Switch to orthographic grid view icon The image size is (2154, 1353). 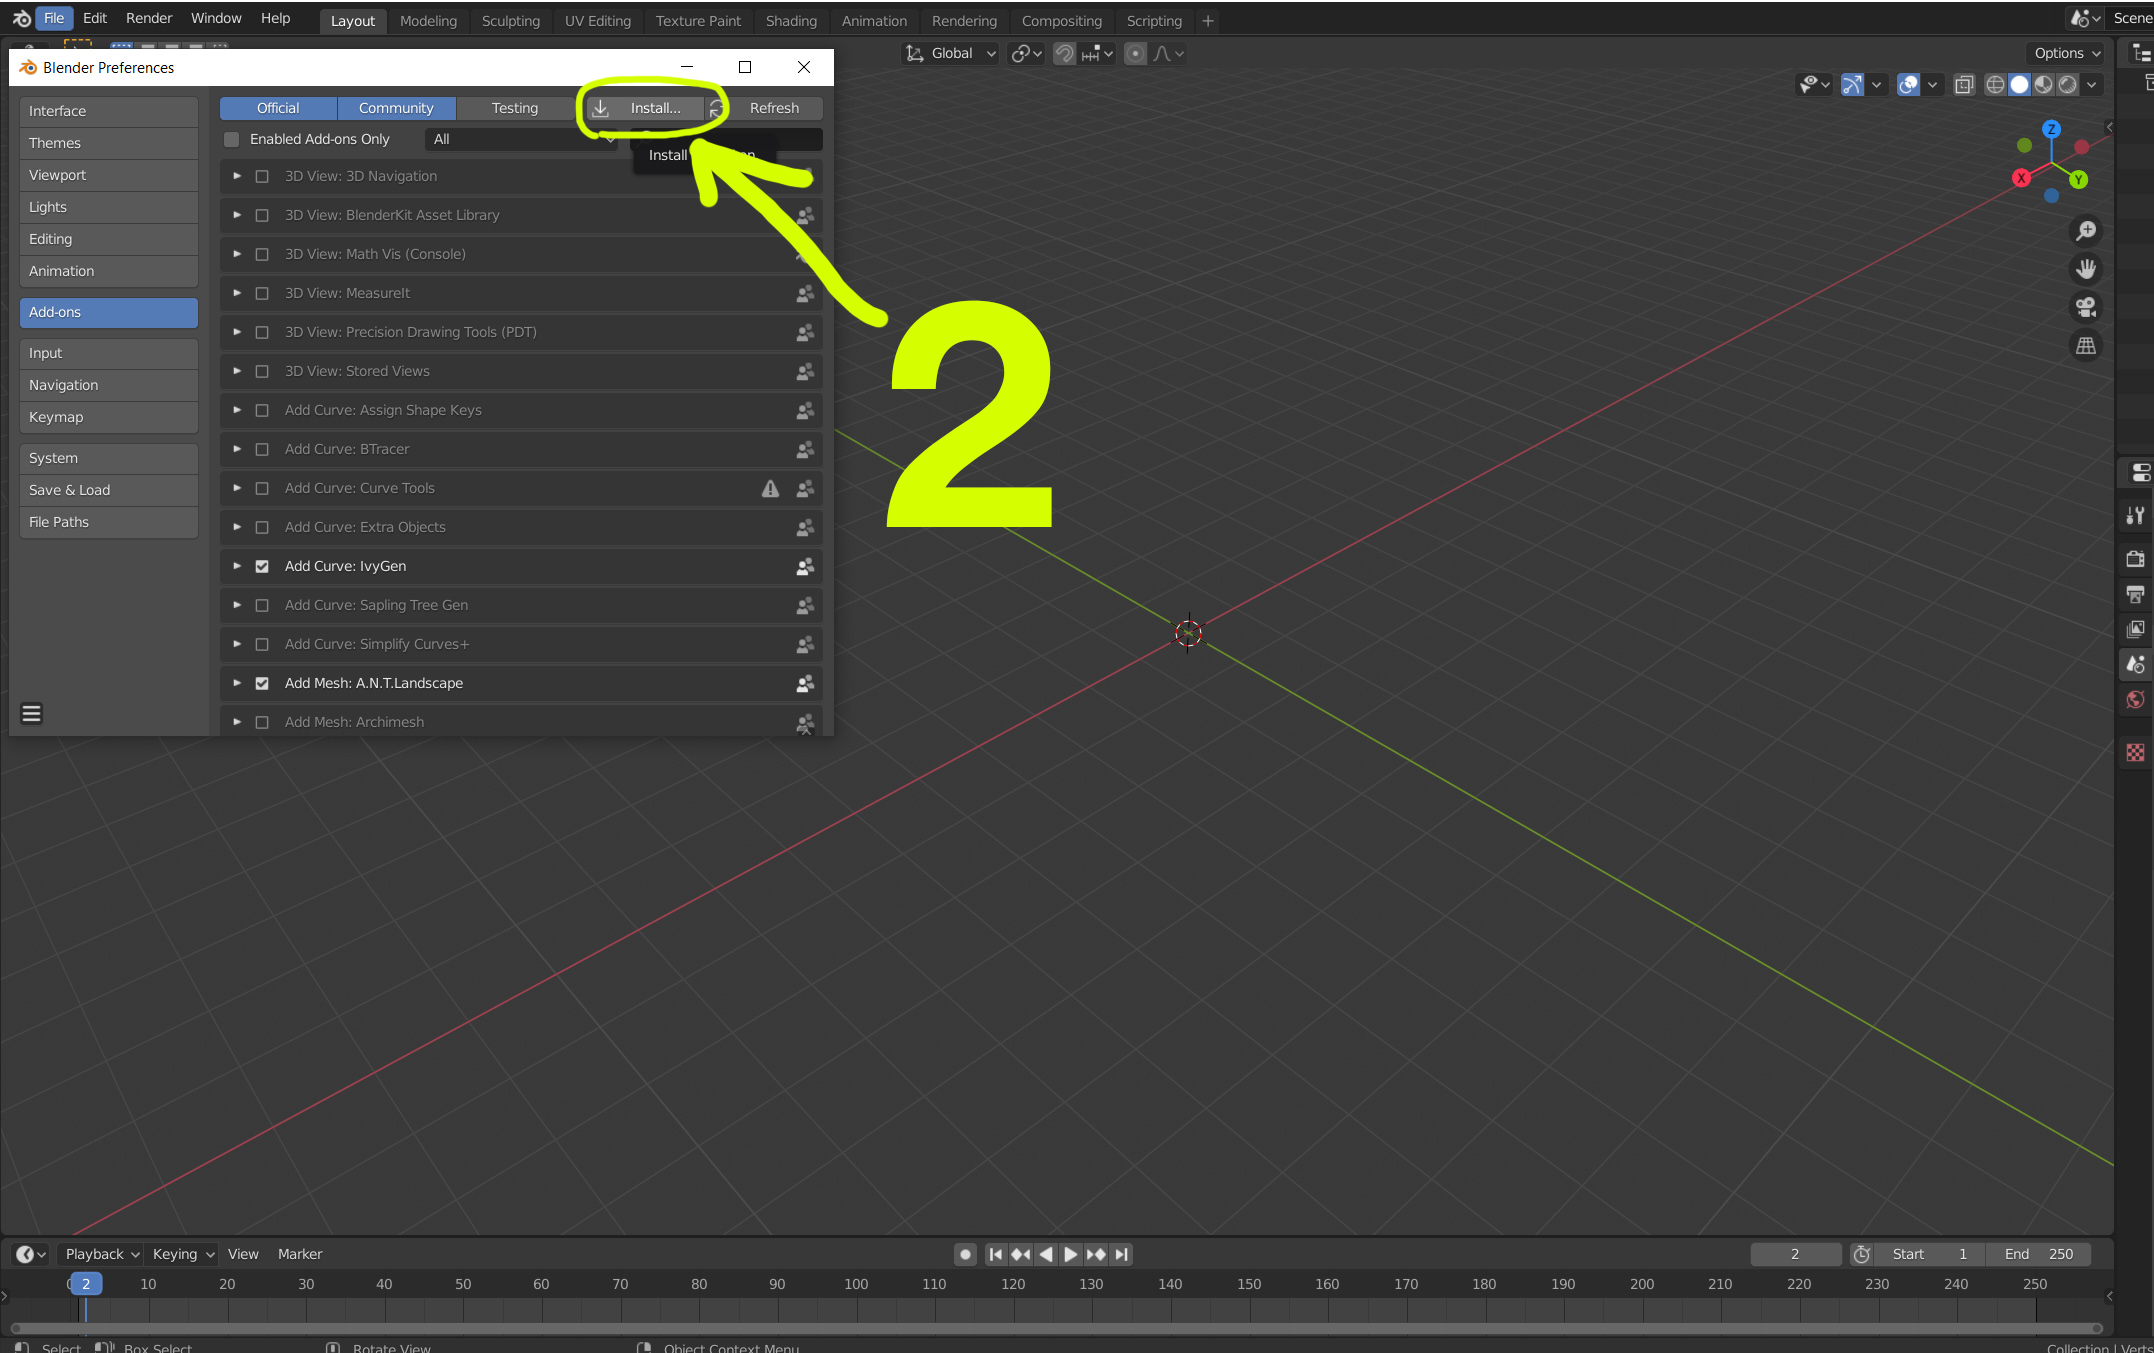(2086, 346)
